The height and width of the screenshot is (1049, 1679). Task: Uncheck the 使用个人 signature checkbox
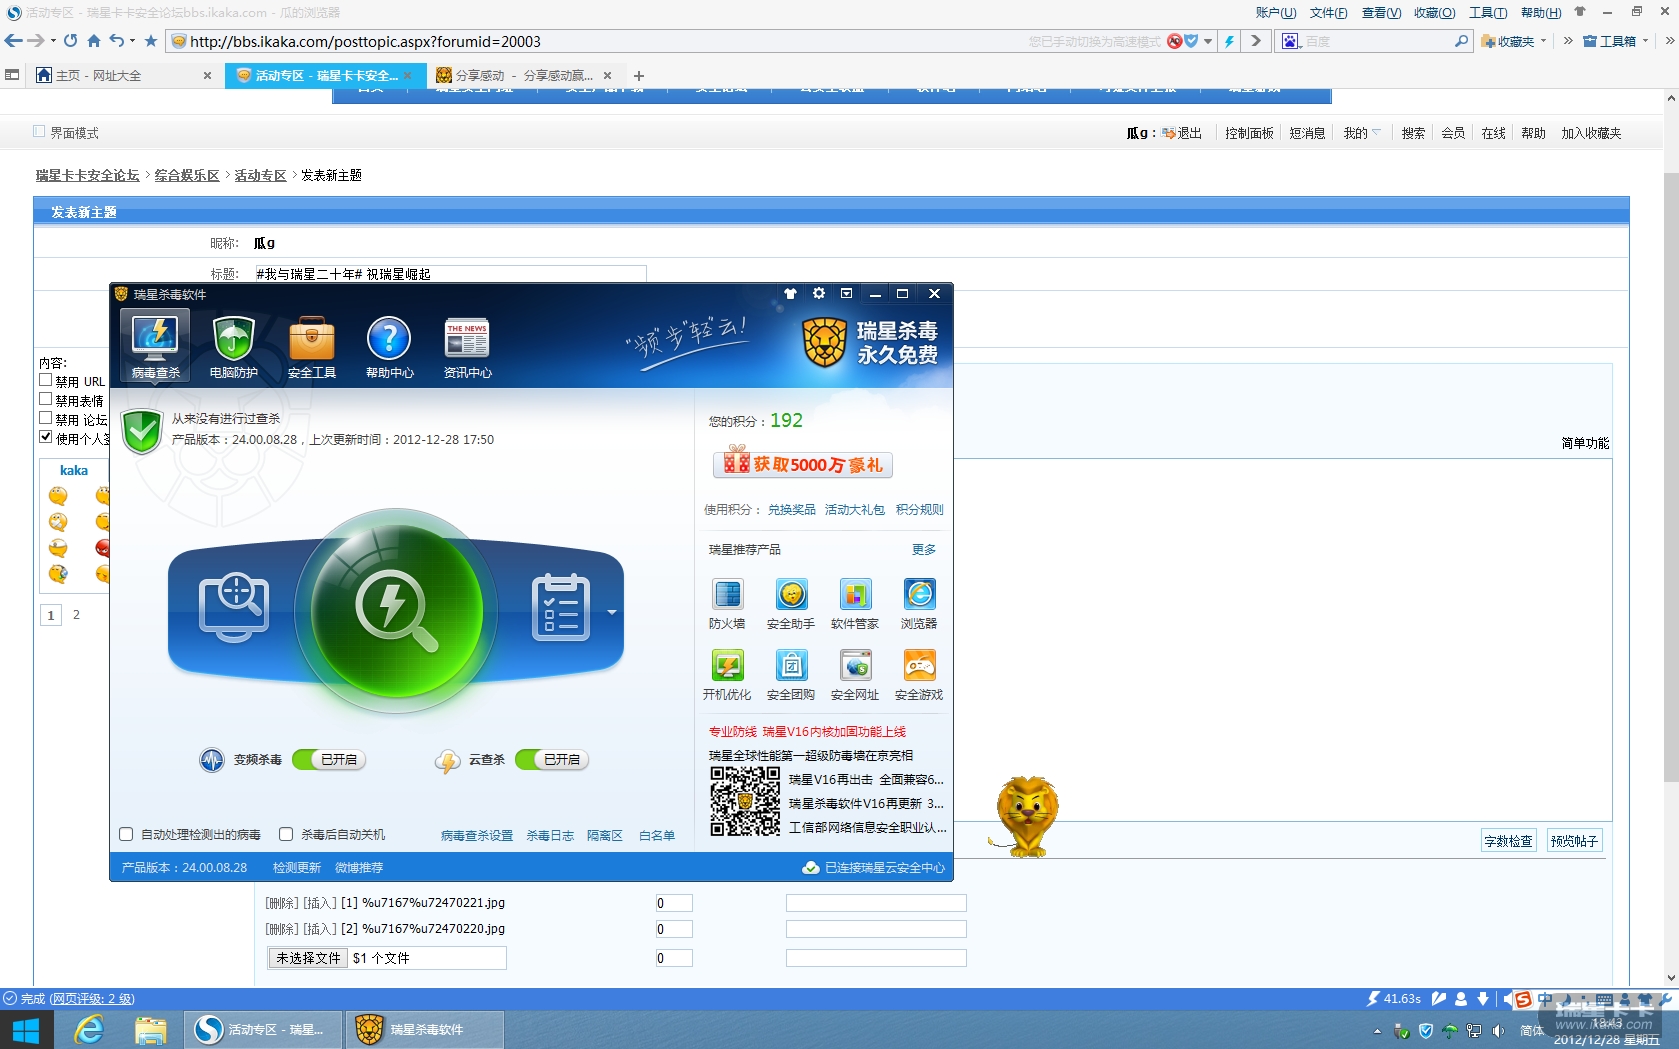[45, 437]
